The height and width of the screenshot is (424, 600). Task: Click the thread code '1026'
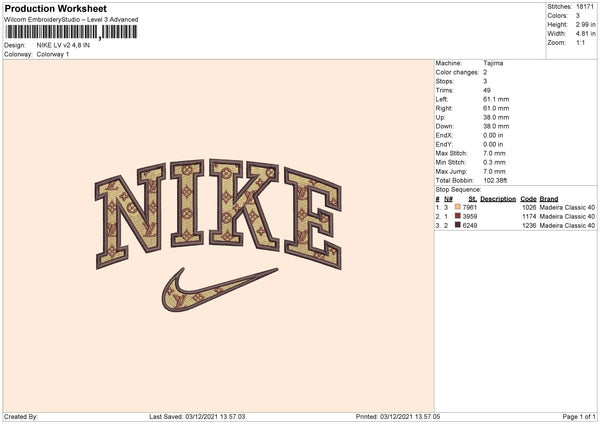coord(529,207)
